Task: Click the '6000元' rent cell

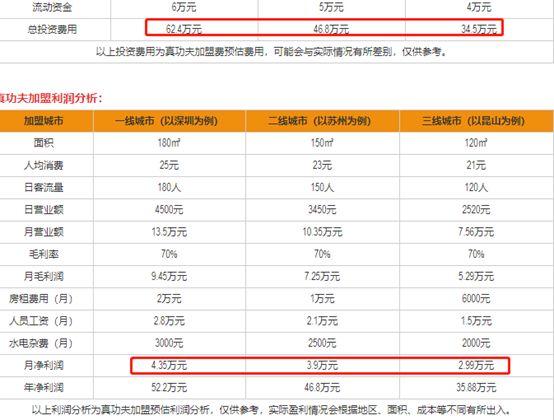Action: click(x=476, y=298)
